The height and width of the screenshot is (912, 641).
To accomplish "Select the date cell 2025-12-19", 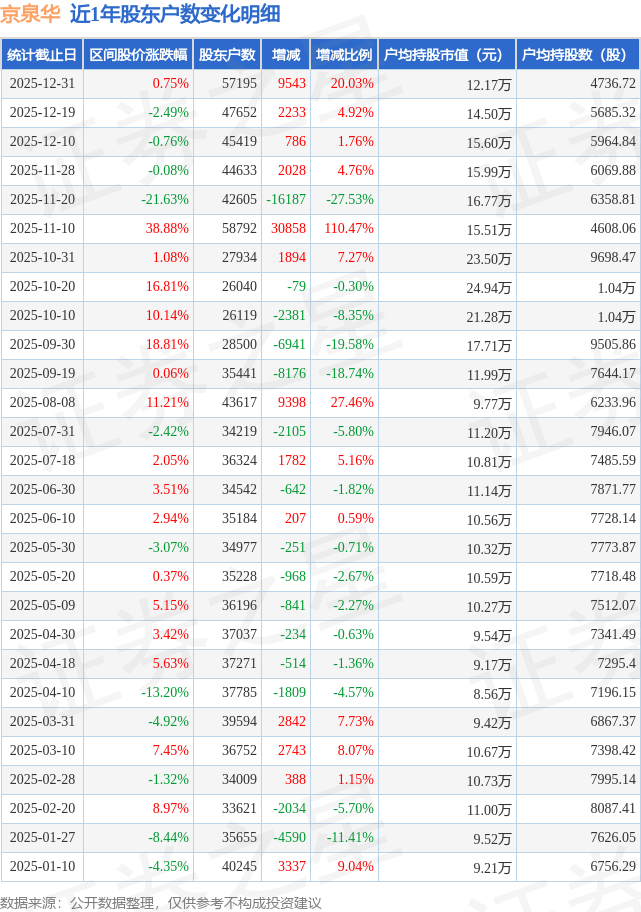I will pos(42,112).
